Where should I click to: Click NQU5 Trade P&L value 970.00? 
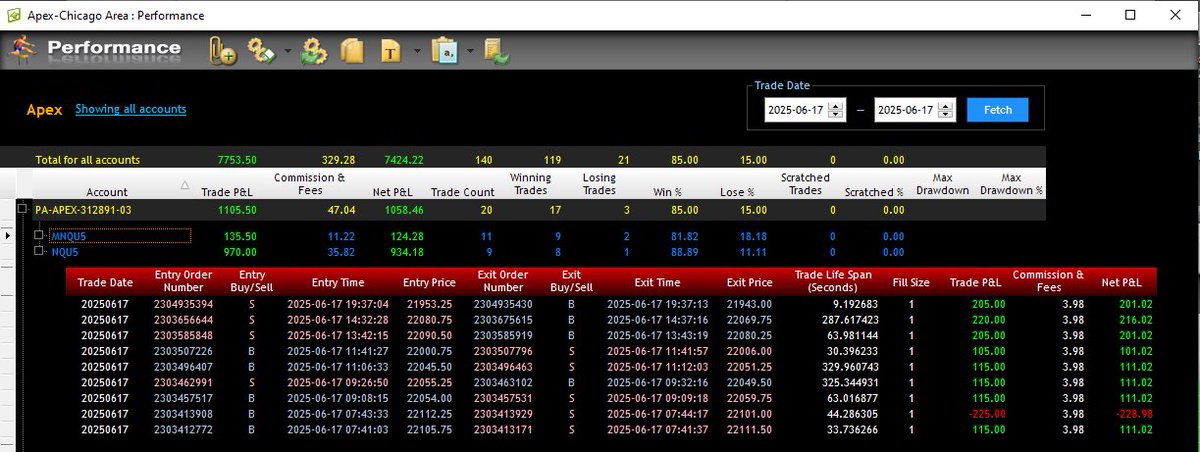tap(240, 252)
